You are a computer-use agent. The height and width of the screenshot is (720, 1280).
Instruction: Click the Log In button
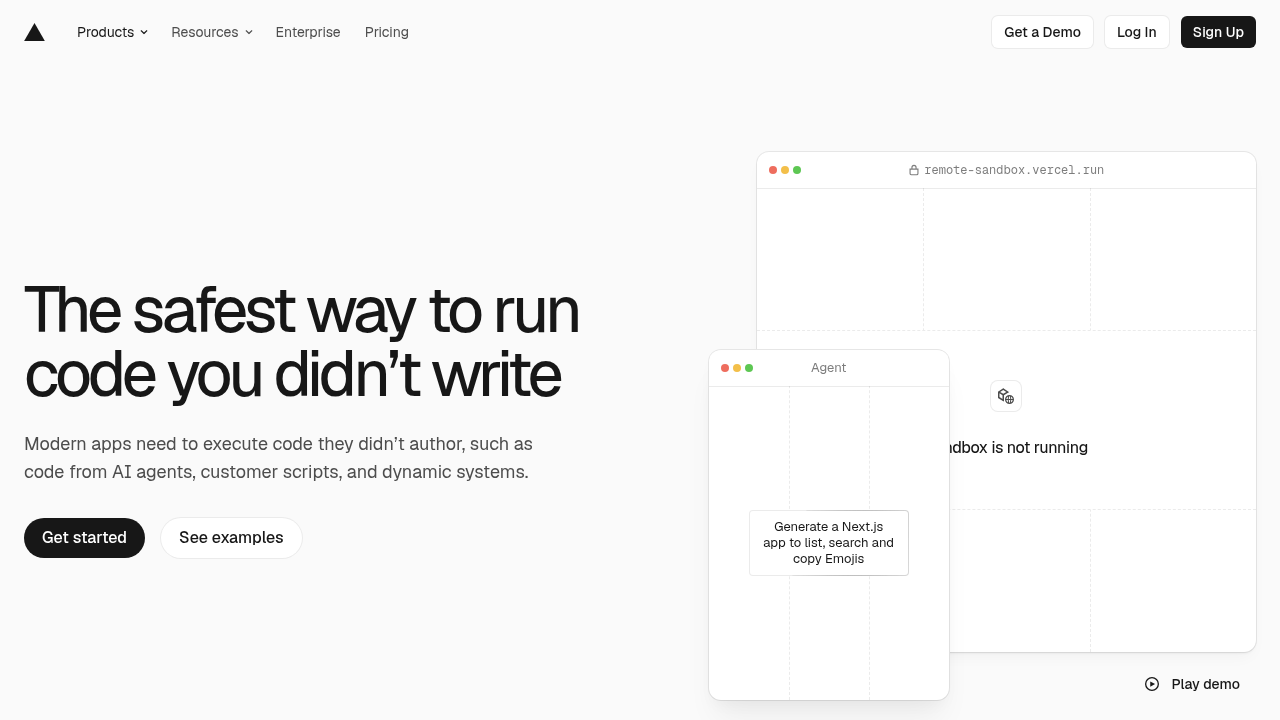tap(1136, 32)
